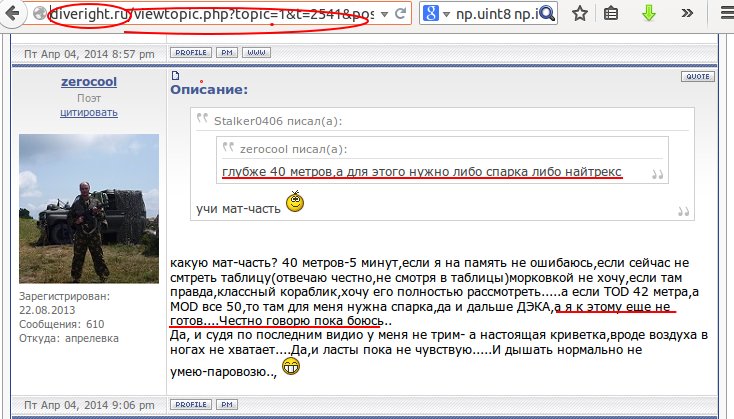The width and height of the screenshot is (734, 419).
Task: Click the цитировать link
Action: tap(89, 112)
